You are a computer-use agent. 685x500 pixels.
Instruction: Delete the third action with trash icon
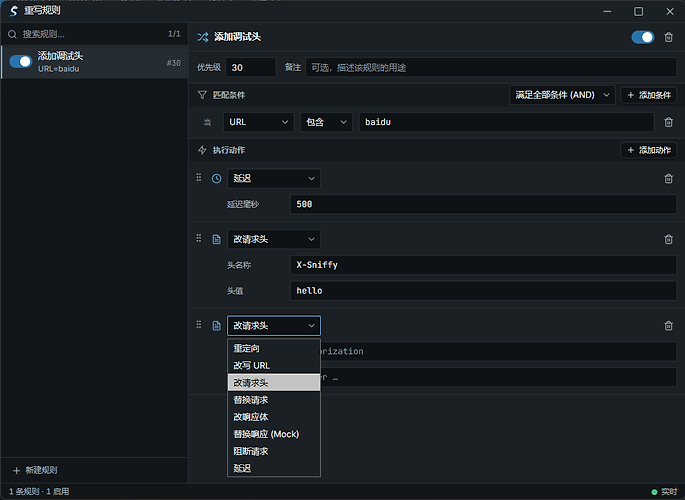(668, 326)
